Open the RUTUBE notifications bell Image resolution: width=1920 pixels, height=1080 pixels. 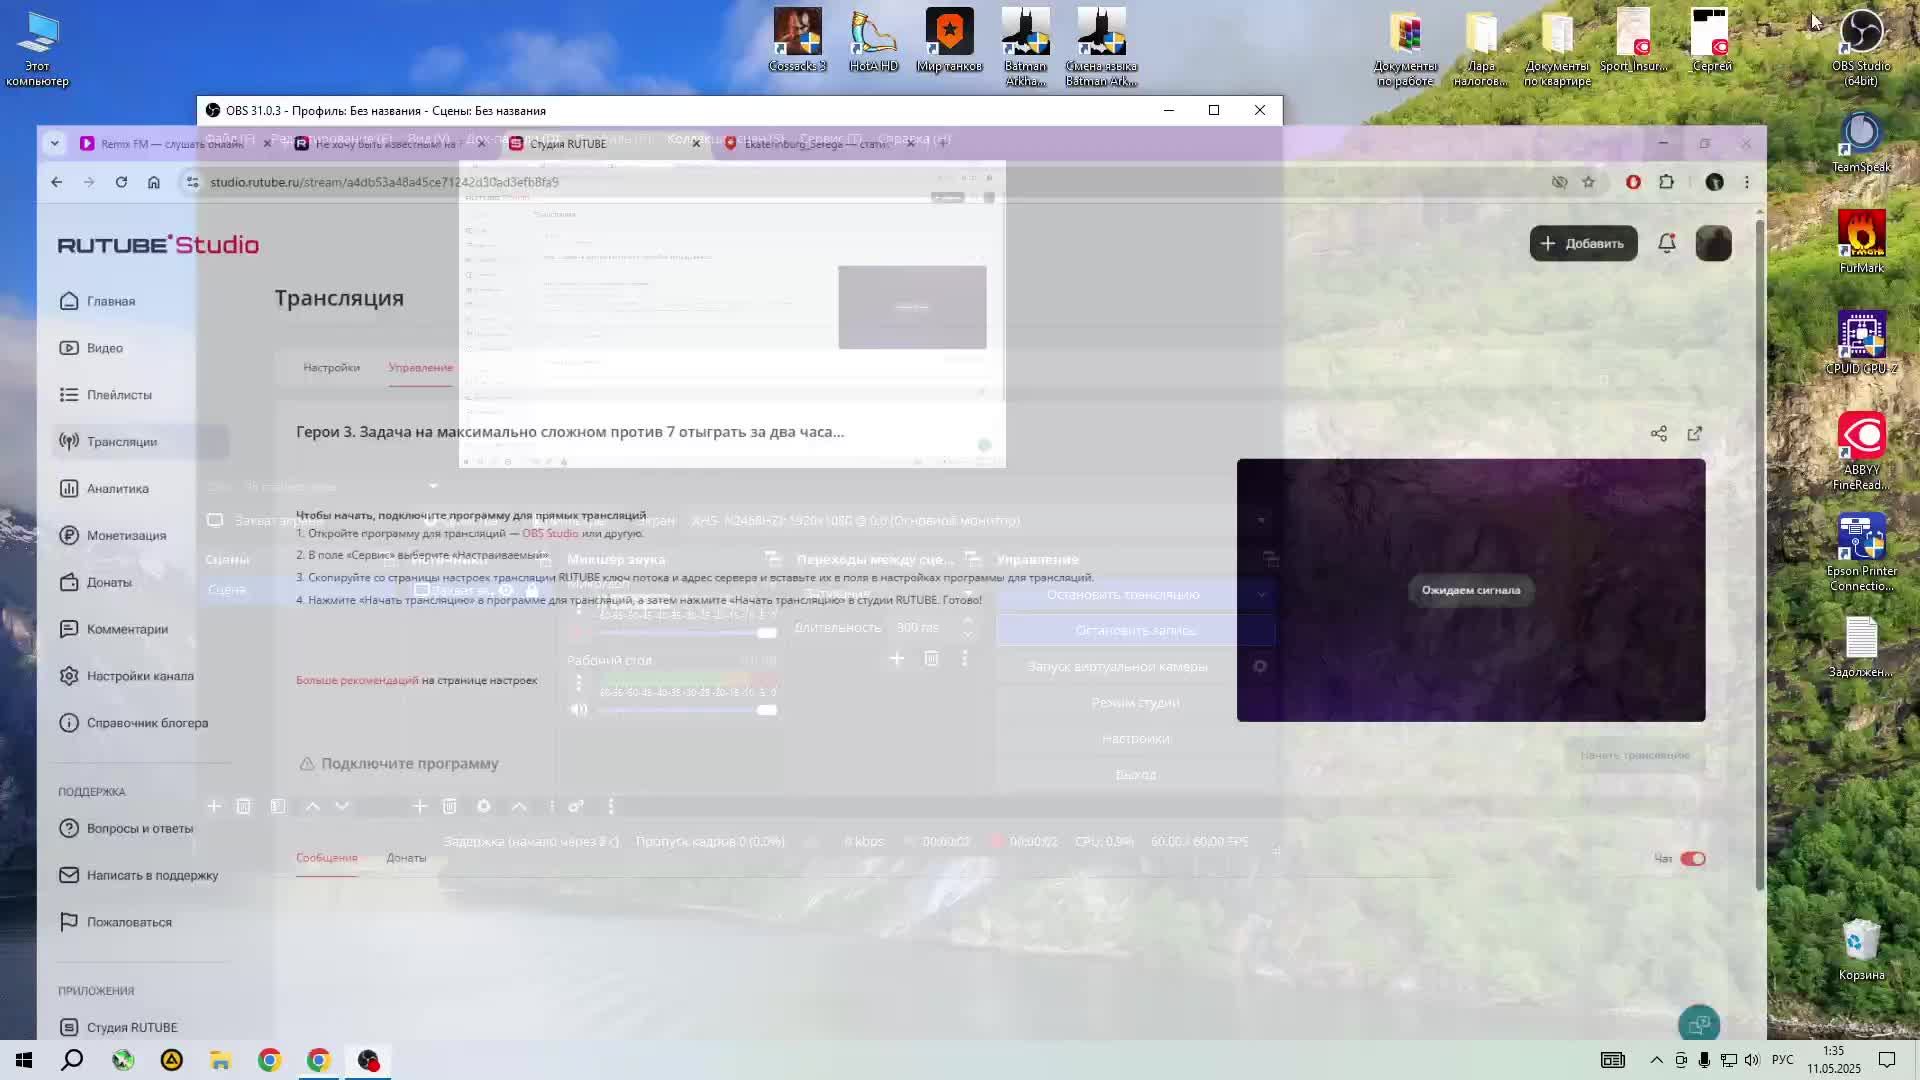tap(1666, 243)
